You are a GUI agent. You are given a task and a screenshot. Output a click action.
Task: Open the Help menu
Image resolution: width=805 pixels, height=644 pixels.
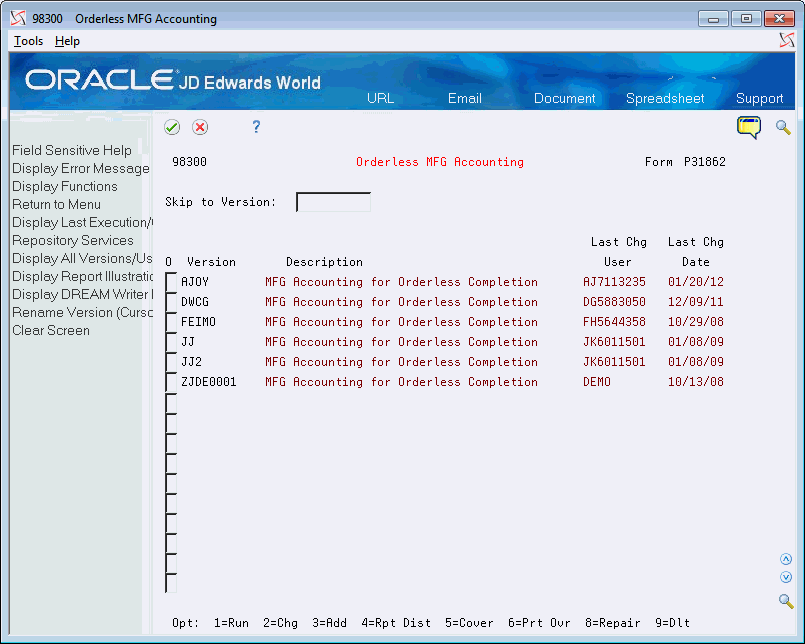(67, 41)
